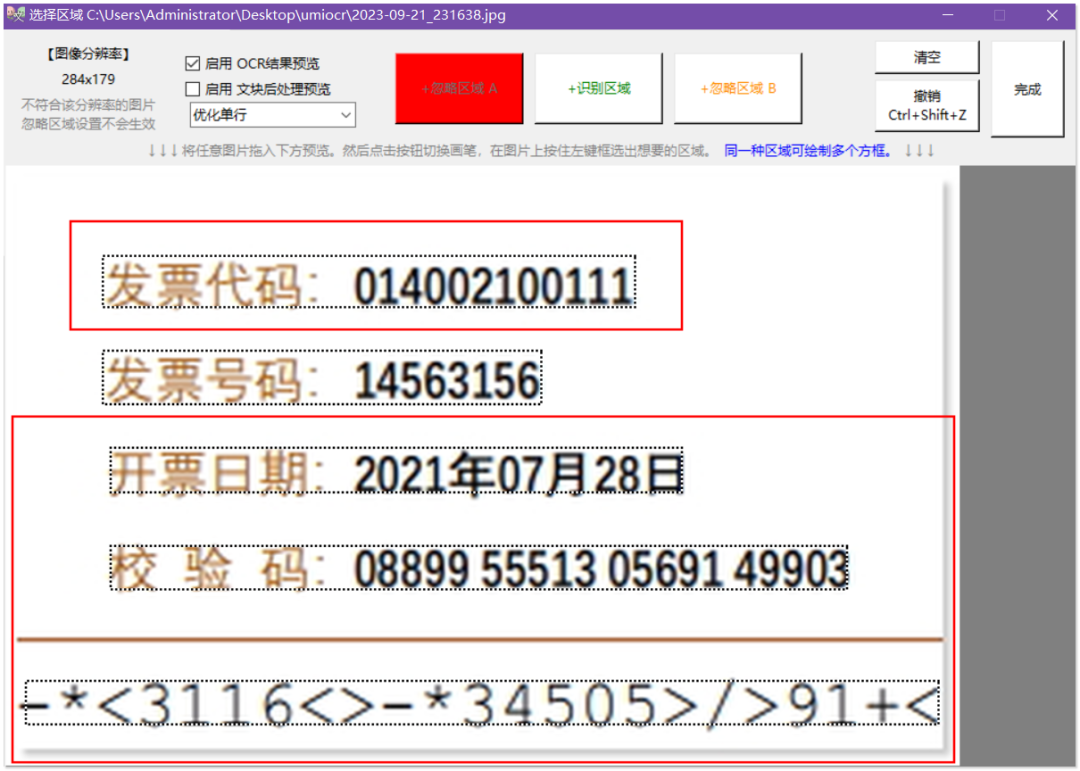The image size is (1080, 771).
Task: Open the 优化单行 combo box
Action: pyautogui.click(x=272, y=115)
